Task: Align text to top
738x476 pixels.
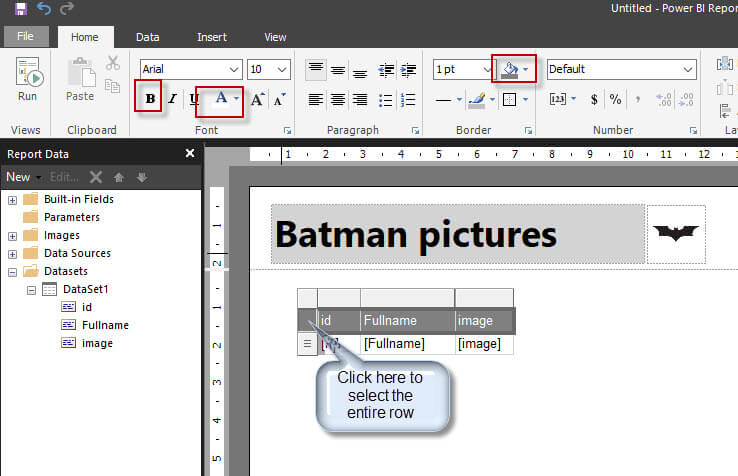Action: (x=316, y=70)
